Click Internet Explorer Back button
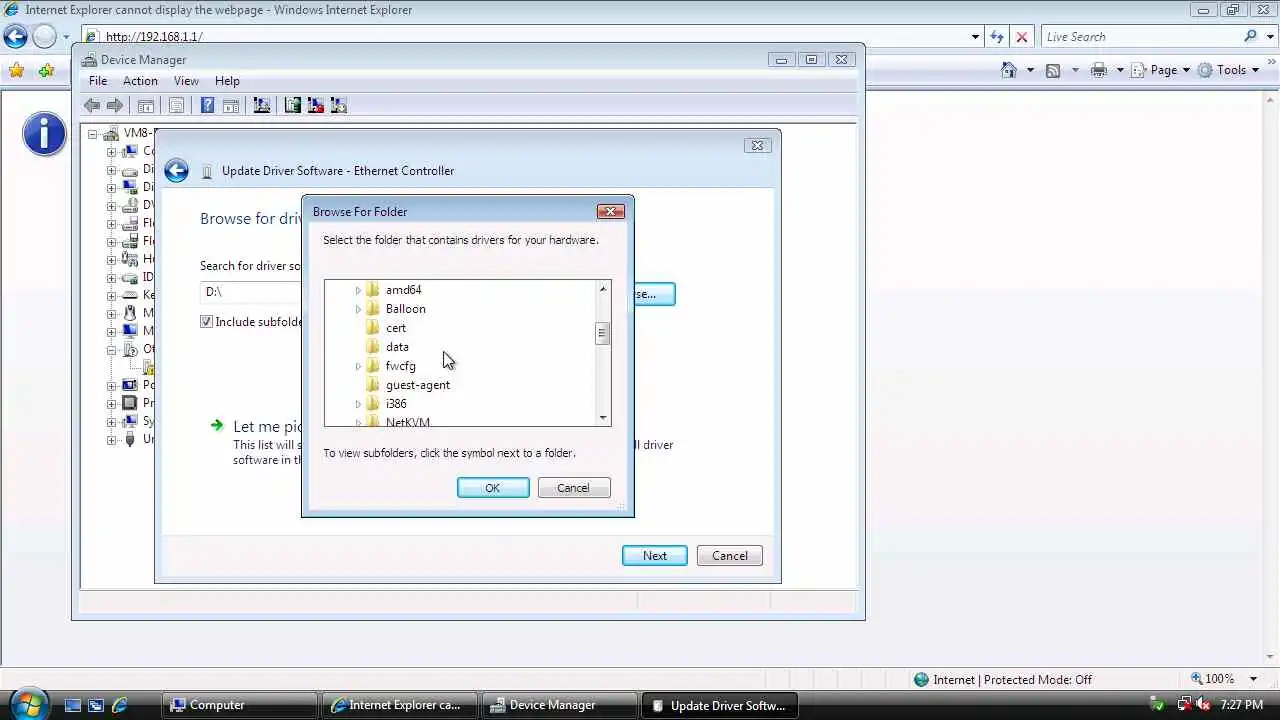Image resolution: width=1280 pixels, height=720 pixels. pos(15,37)
